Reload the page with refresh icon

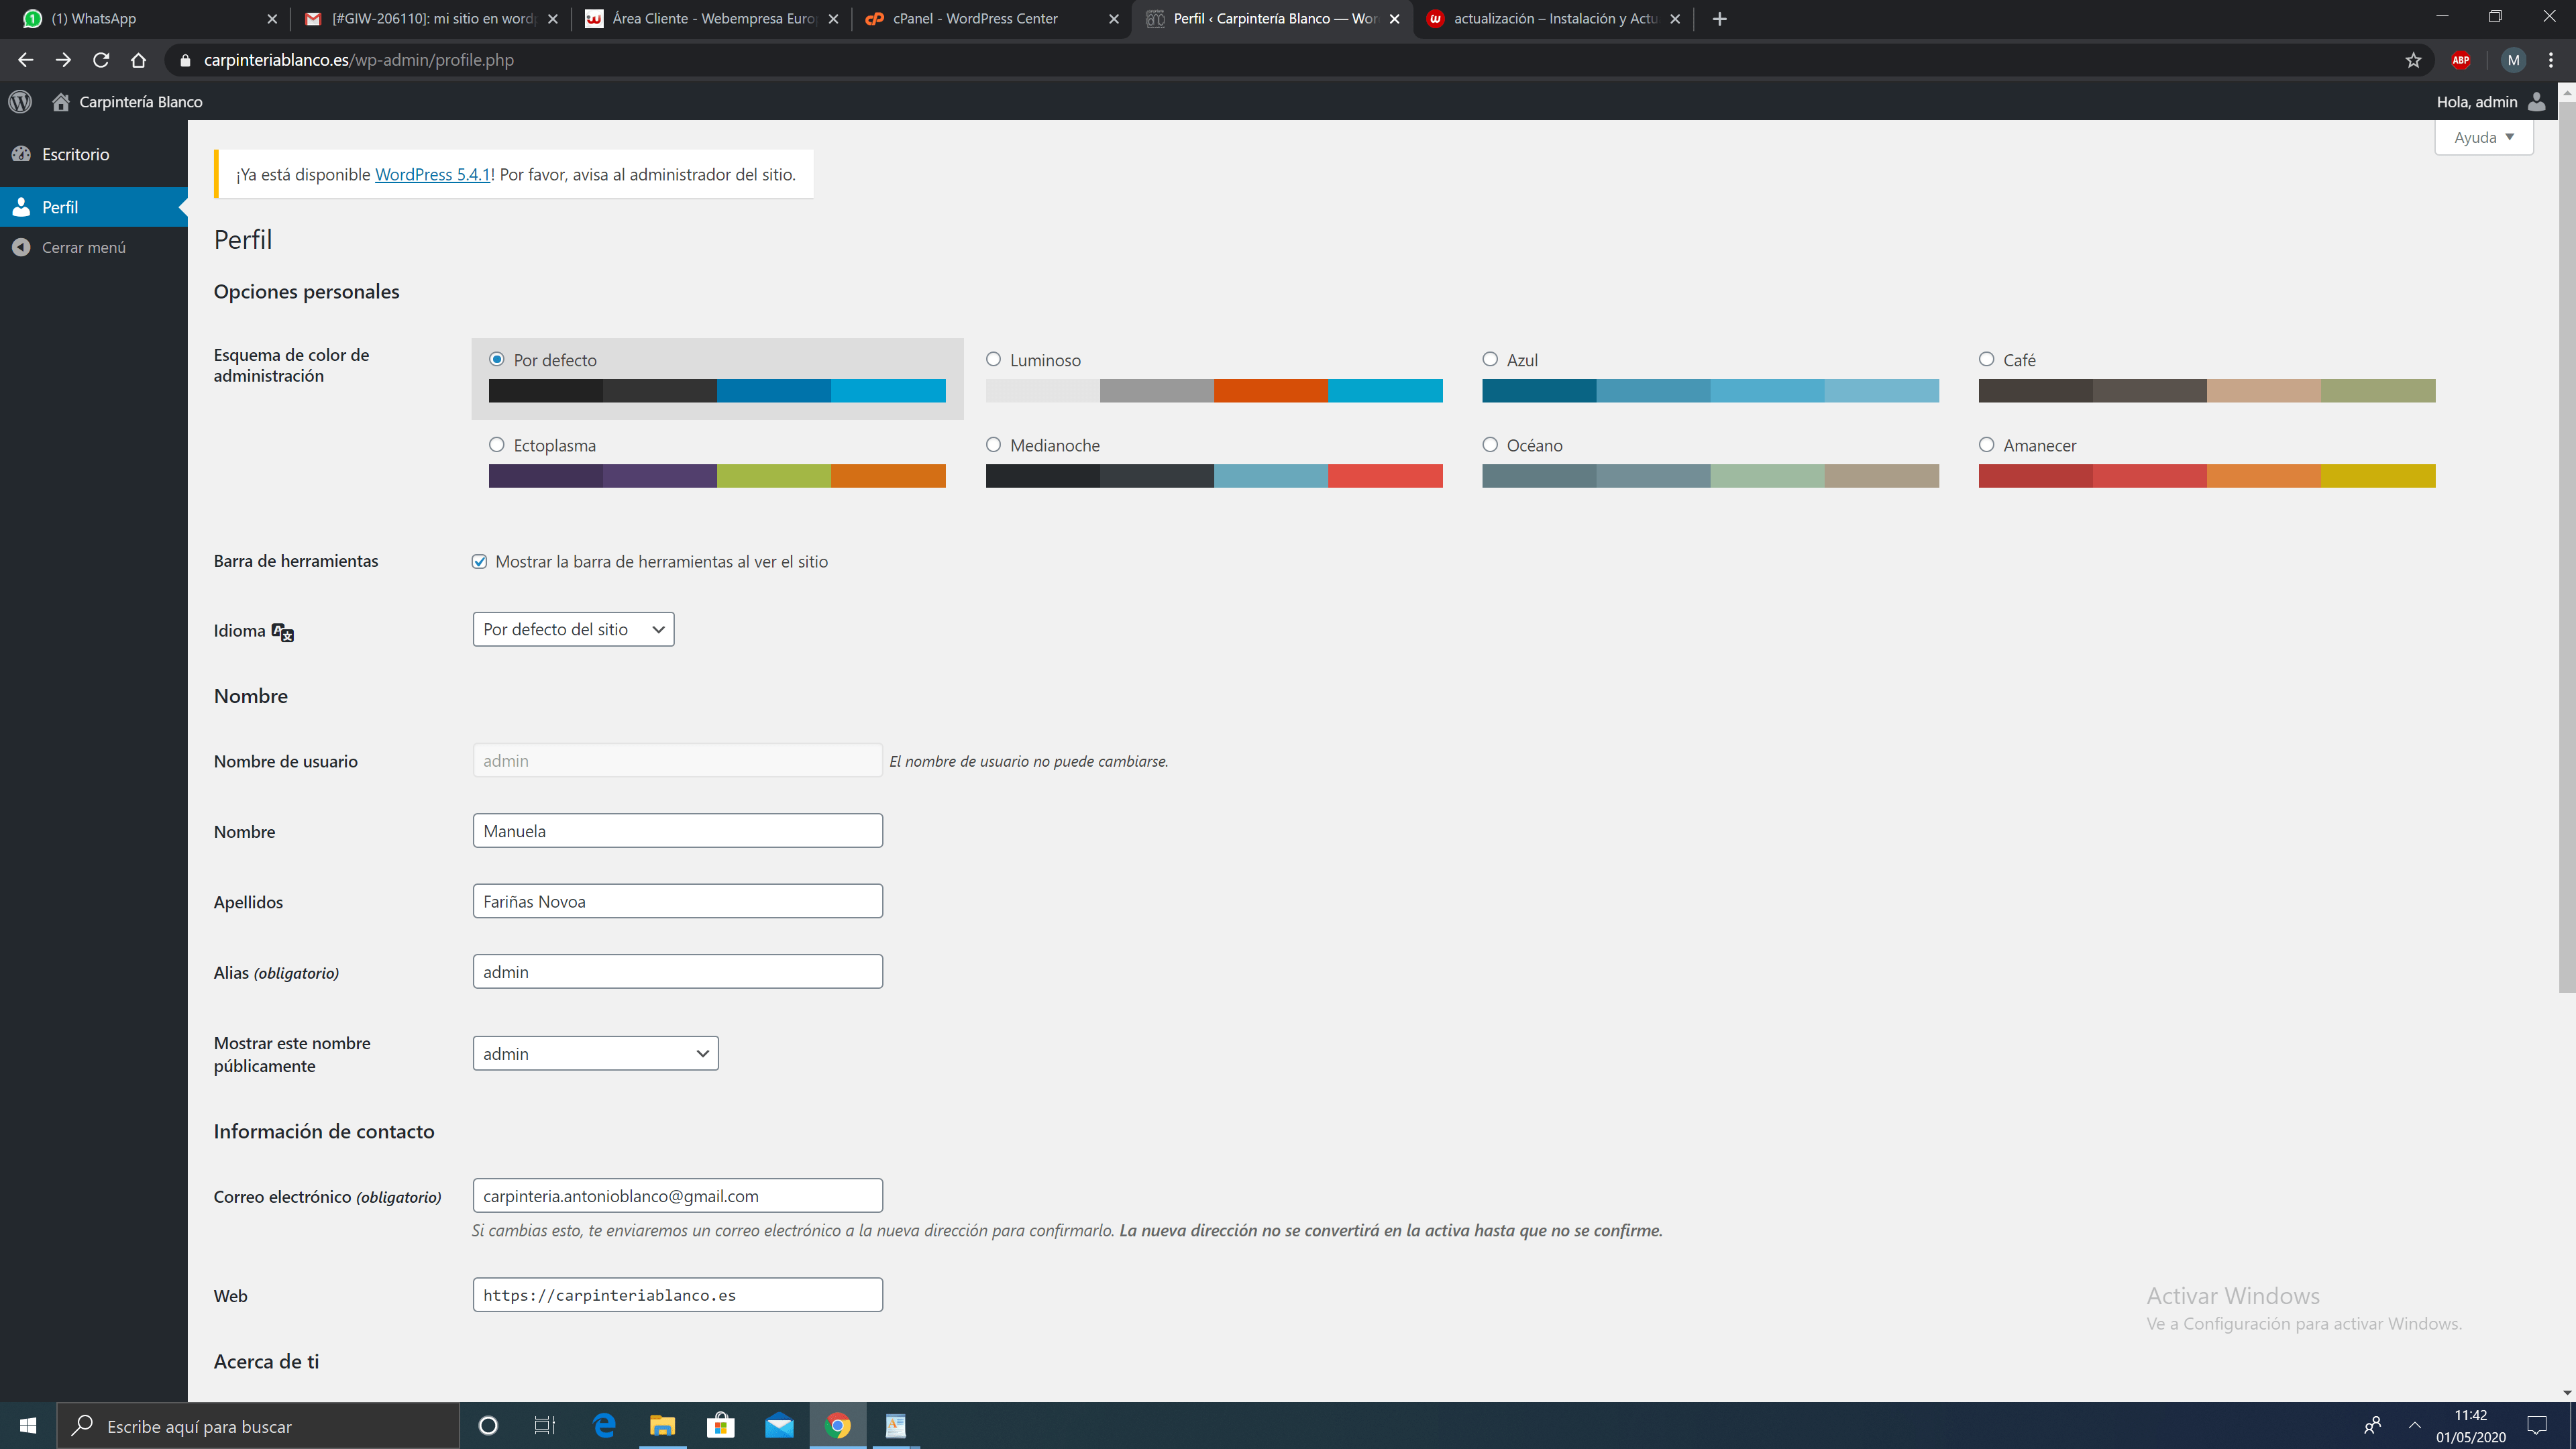point(101,60)
